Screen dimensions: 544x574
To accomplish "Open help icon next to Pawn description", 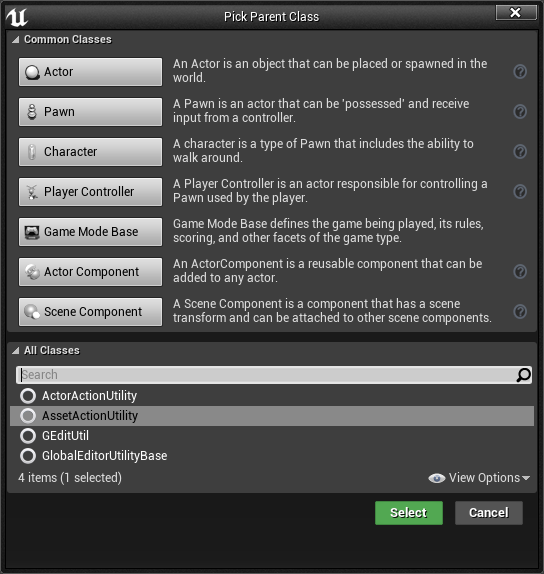I will coord(520,111).
